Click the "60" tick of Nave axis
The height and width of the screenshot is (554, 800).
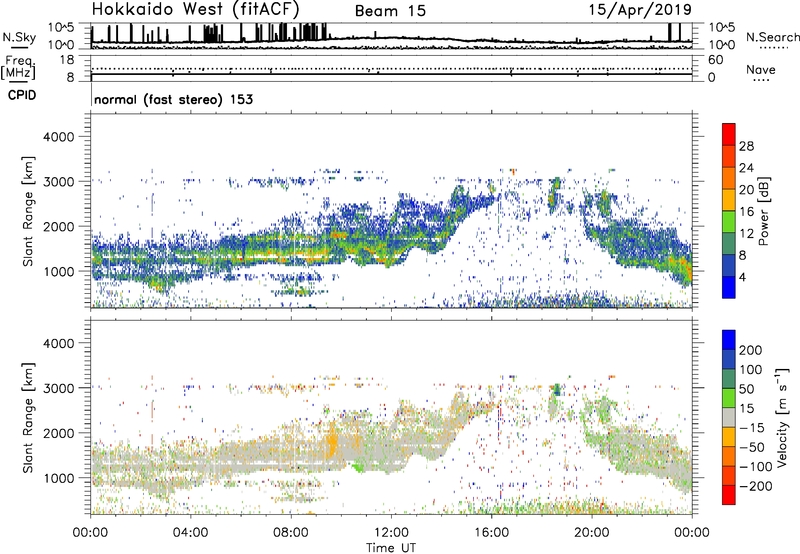[715, 60]
